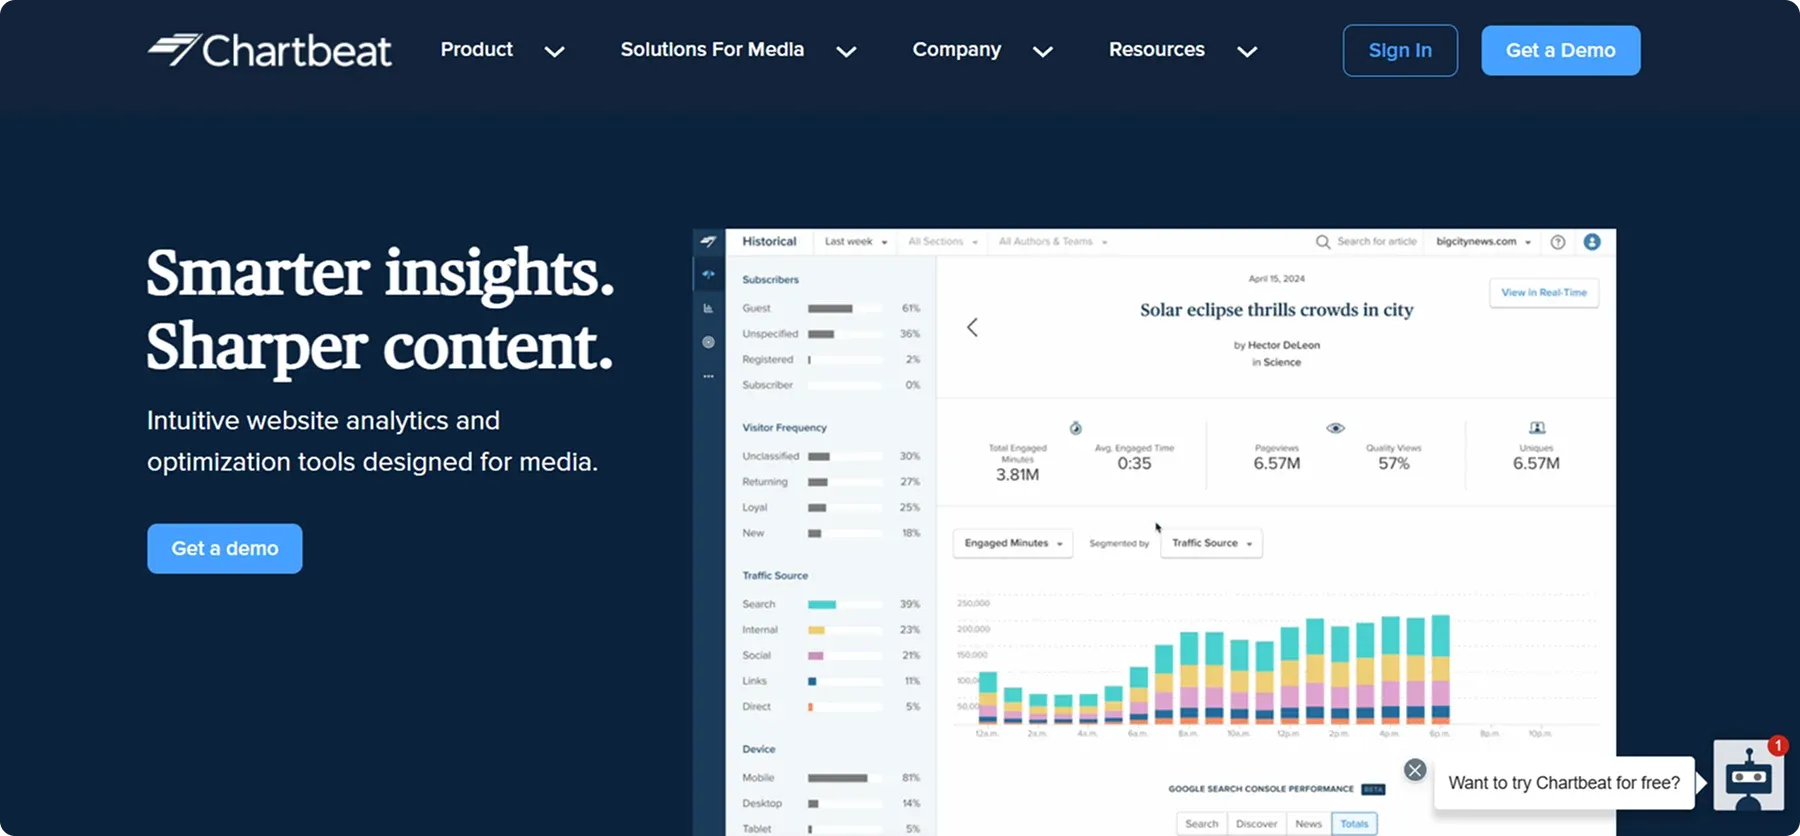Click the Chartbeat logo icon in the dashboard sidebar
Viewport: 1800px width, 836px height.
[x=708, y=242]
